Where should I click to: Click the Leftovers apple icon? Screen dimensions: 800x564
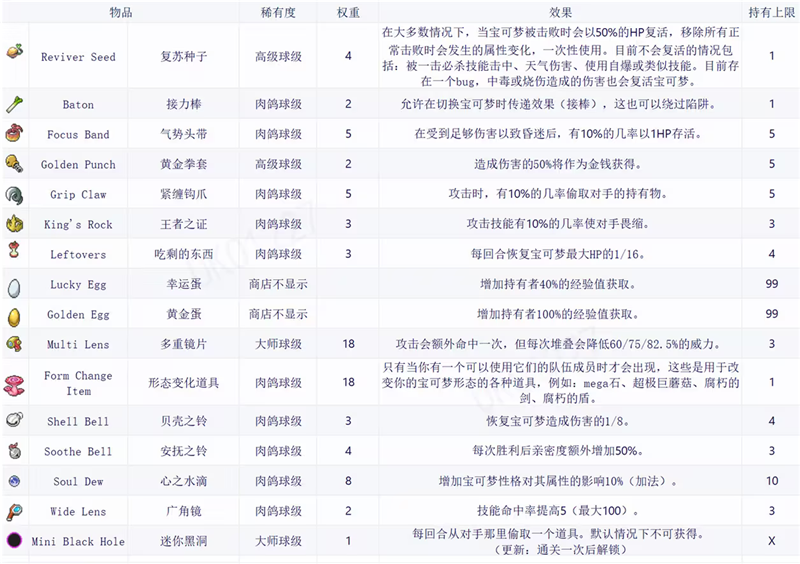[x=14, y=250]
